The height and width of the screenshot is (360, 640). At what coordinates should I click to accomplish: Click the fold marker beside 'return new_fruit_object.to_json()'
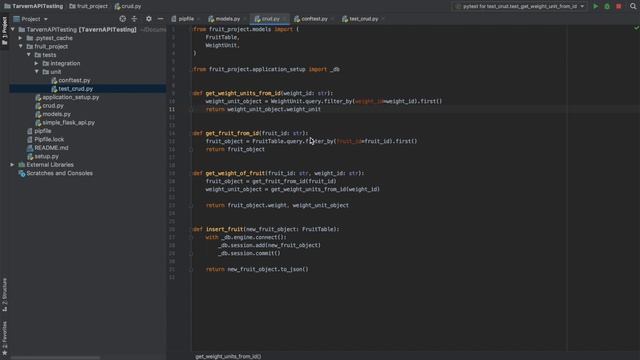pyautogui.click(x=191, y=269)
